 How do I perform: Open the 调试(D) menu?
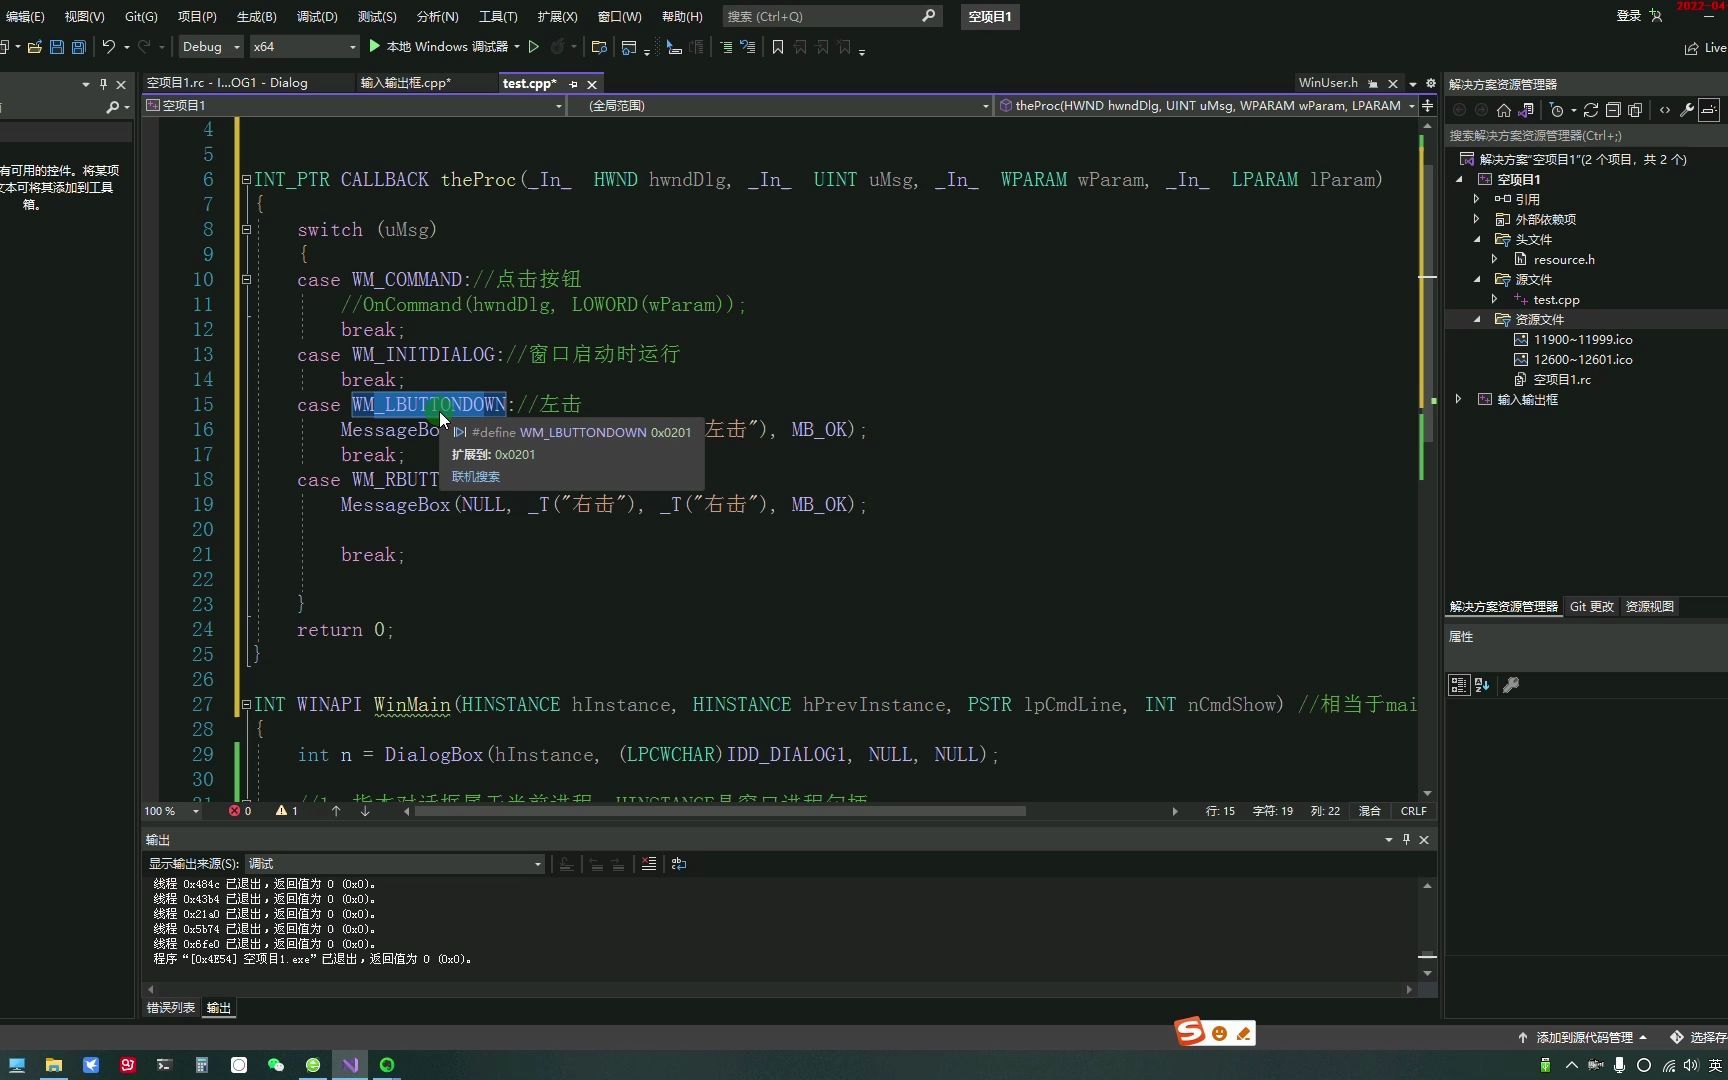pyautogui.click(x=317, y=16)
